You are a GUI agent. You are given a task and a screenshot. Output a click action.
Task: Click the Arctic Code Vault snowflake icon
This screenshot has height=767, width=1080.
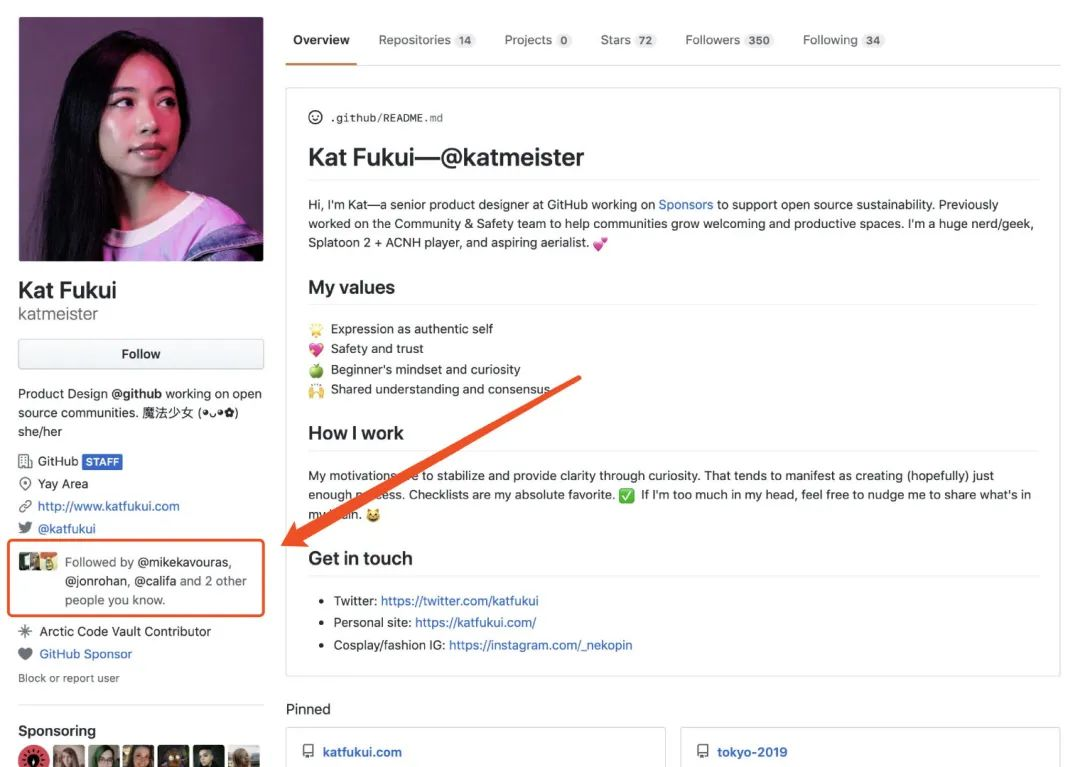25,632
